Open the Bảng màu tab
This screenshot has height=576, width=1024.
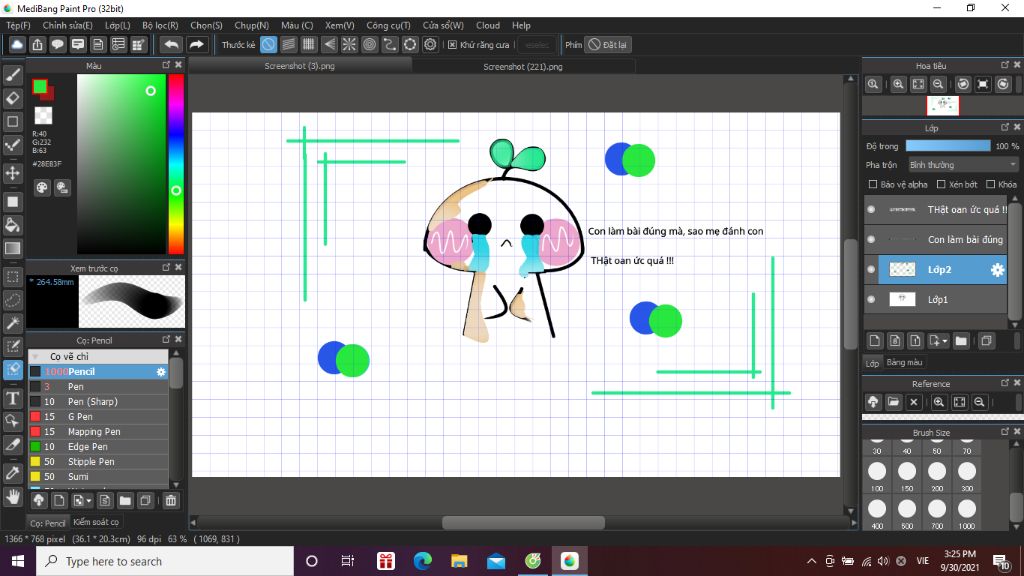click(904, 362)
